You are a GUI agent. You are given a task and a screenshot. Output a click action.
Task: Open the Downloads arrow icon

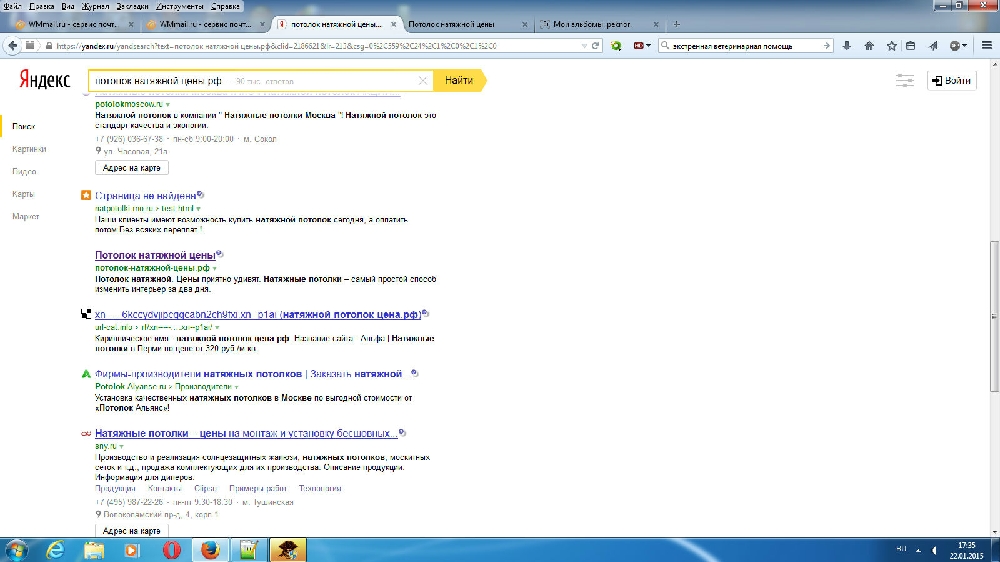click(x=847, y=46)
